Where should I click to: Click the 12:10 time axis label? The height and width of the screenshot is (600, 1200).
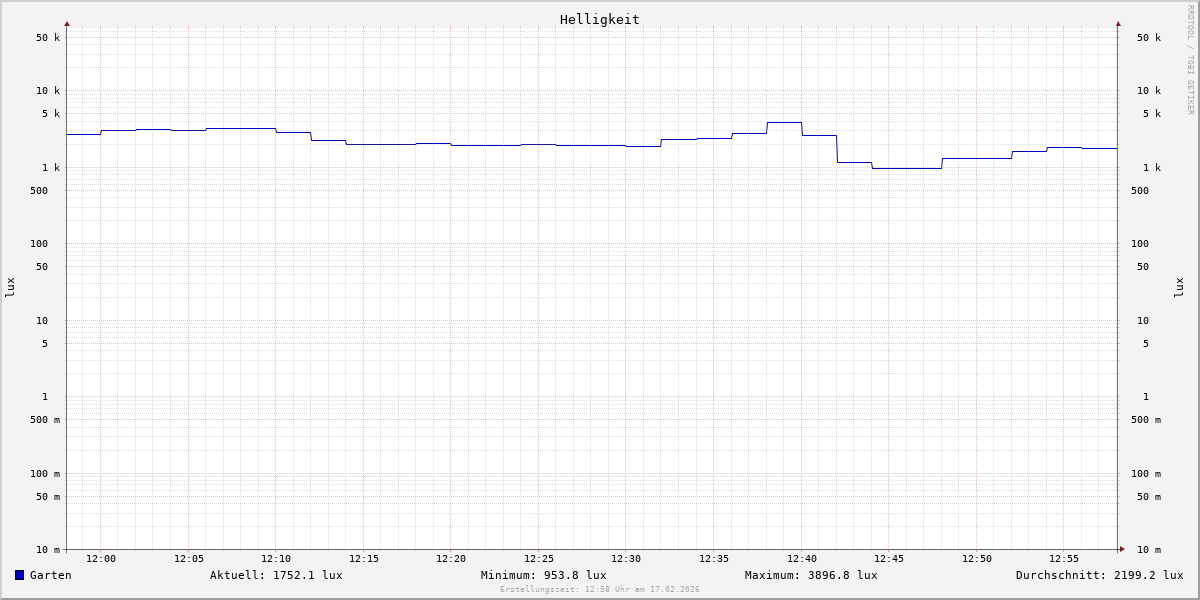[x=276, y=559]
